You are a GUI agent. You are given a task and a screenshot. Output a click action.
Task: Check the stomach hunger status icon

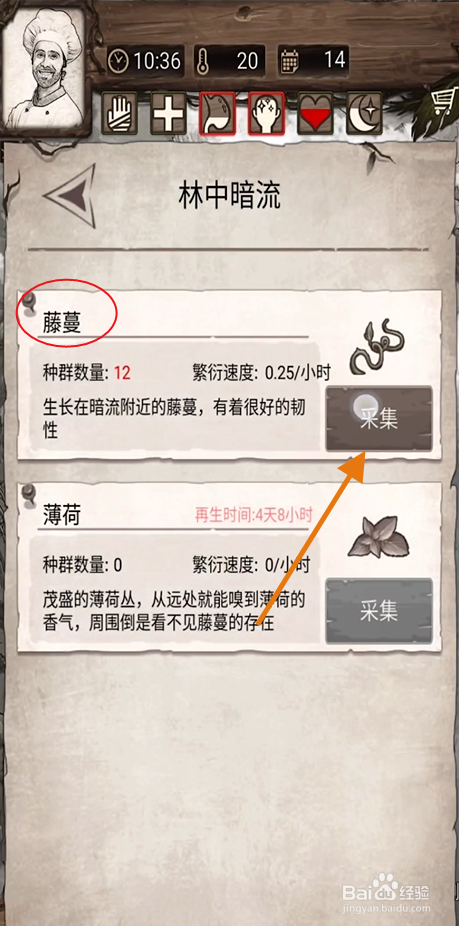pyautogui.click(x=218, y=113)
